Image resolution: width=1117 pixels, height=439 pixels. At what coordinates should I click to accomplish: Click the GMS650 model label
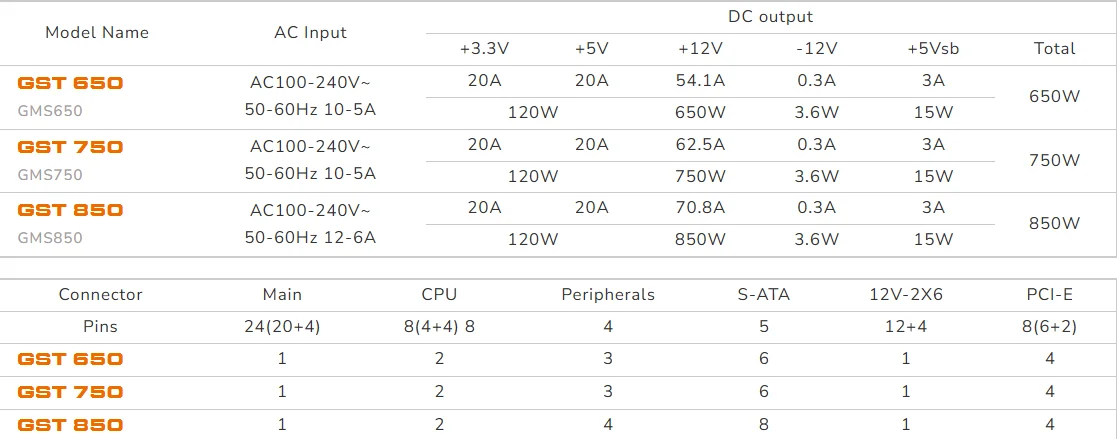click(50, 111)
